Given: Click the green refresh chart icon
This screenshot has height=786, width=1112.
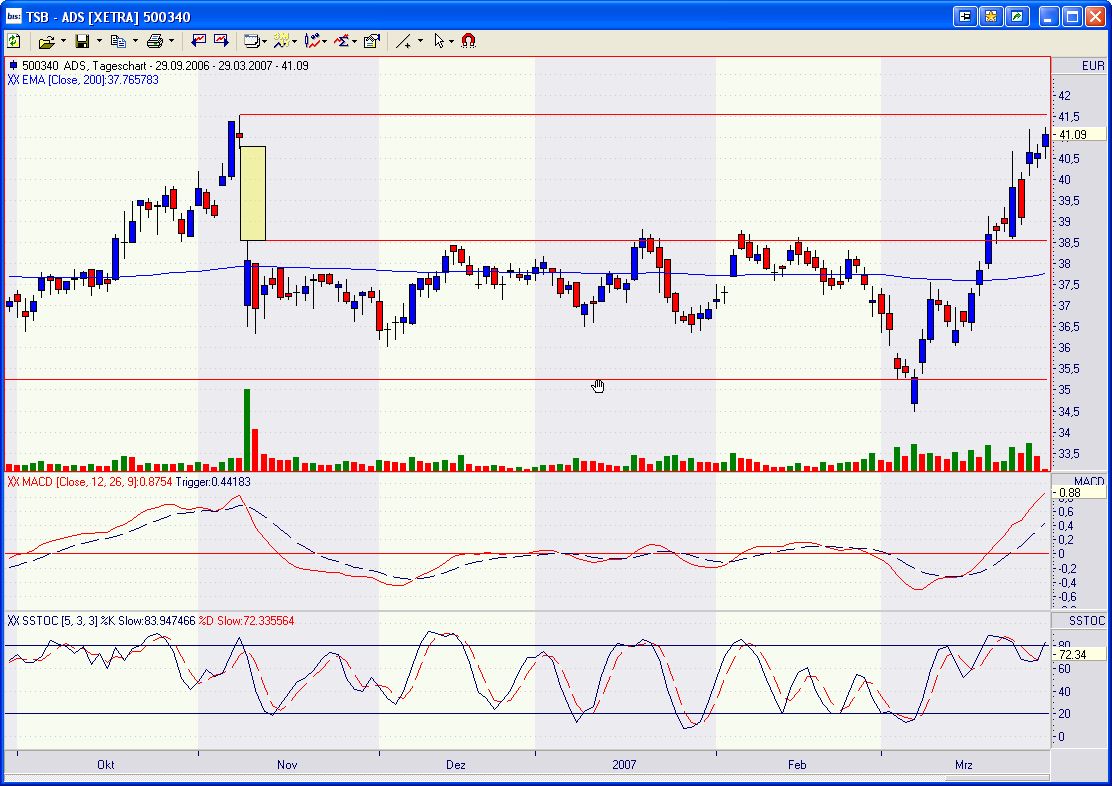Looking at the screenshot, I should coord(14,41).
